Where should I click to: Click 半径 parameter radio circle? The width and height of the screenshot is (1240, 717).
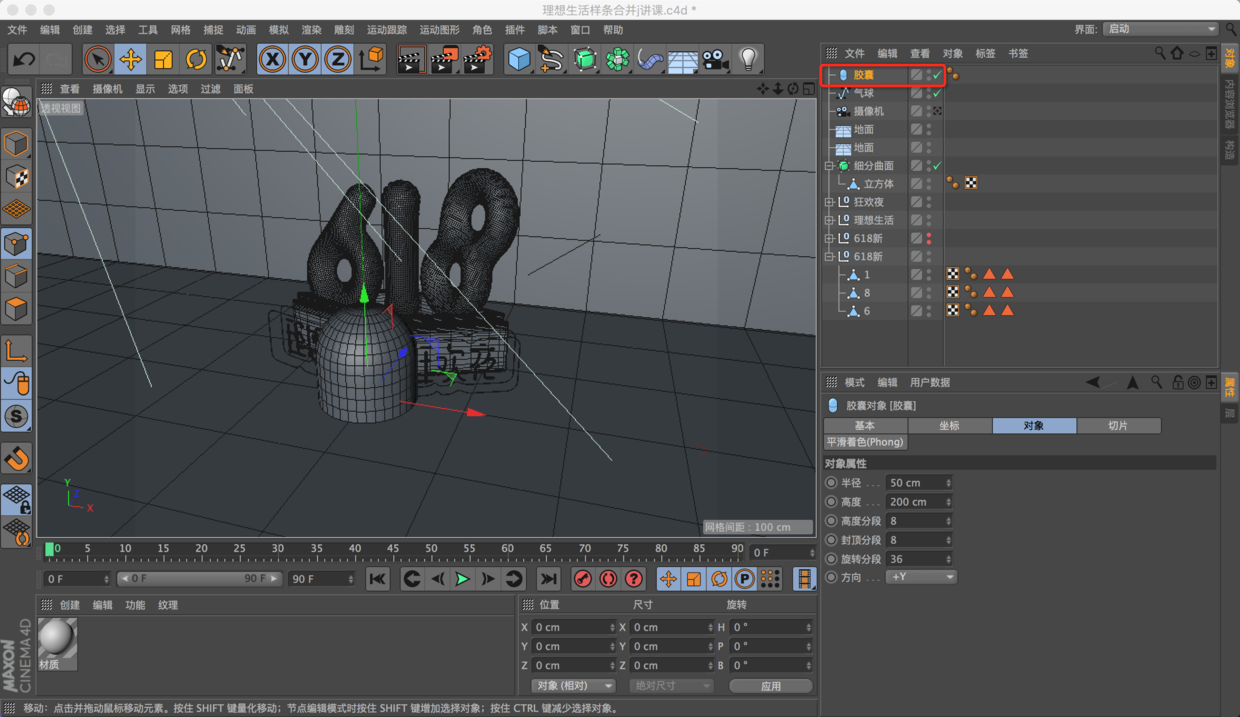[831, 483]
